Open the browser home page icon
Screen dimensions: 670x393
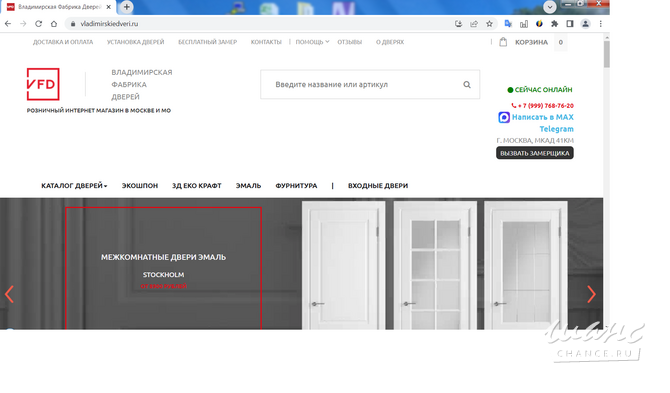click(54, 24)
